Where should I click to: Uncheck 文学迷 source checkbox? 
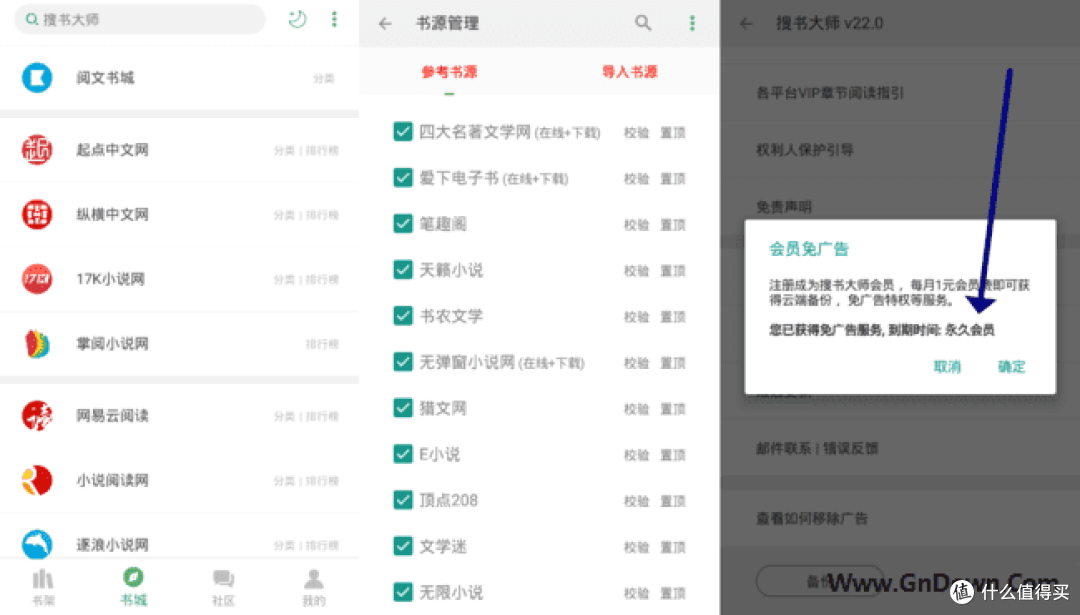pos(403,546)
